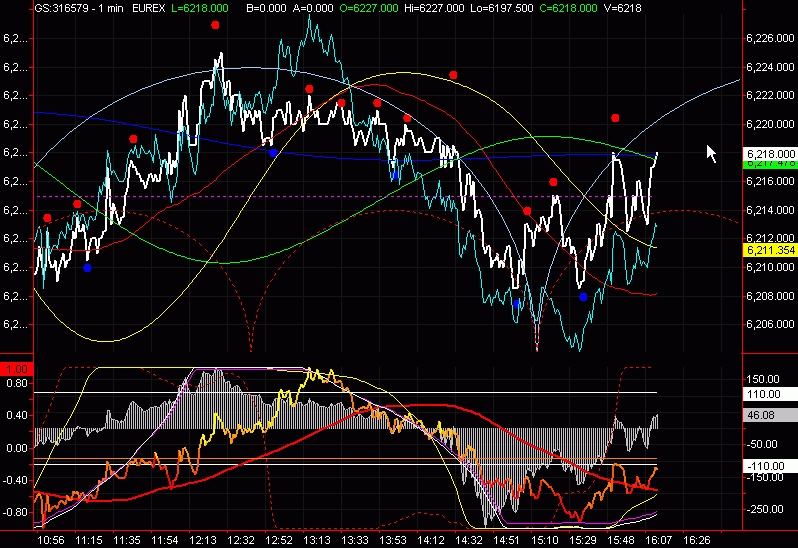This screenshot has height=548, width=798.
Task: Click the 11:15 time axis label
Action: (x=89, y=540)
